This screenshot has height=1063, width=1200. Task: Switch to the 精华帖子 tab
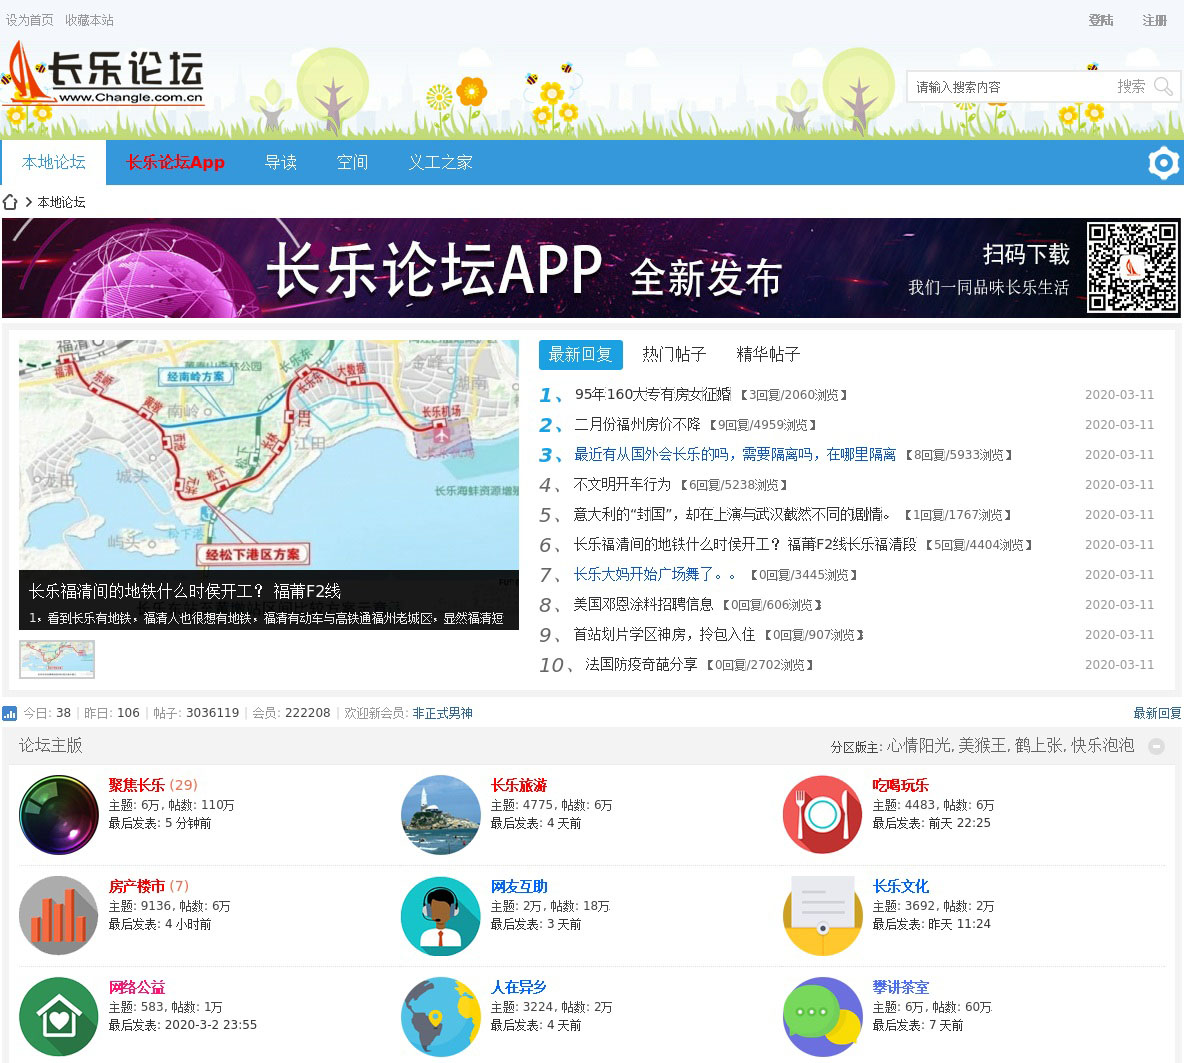768,354
